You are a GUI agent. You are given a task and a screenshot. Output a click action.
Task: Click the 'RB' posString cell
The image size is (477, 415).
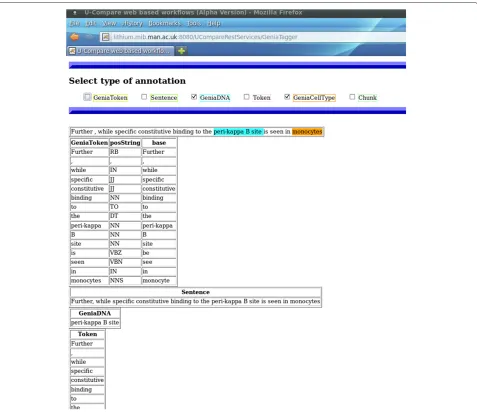click(125, 152)
